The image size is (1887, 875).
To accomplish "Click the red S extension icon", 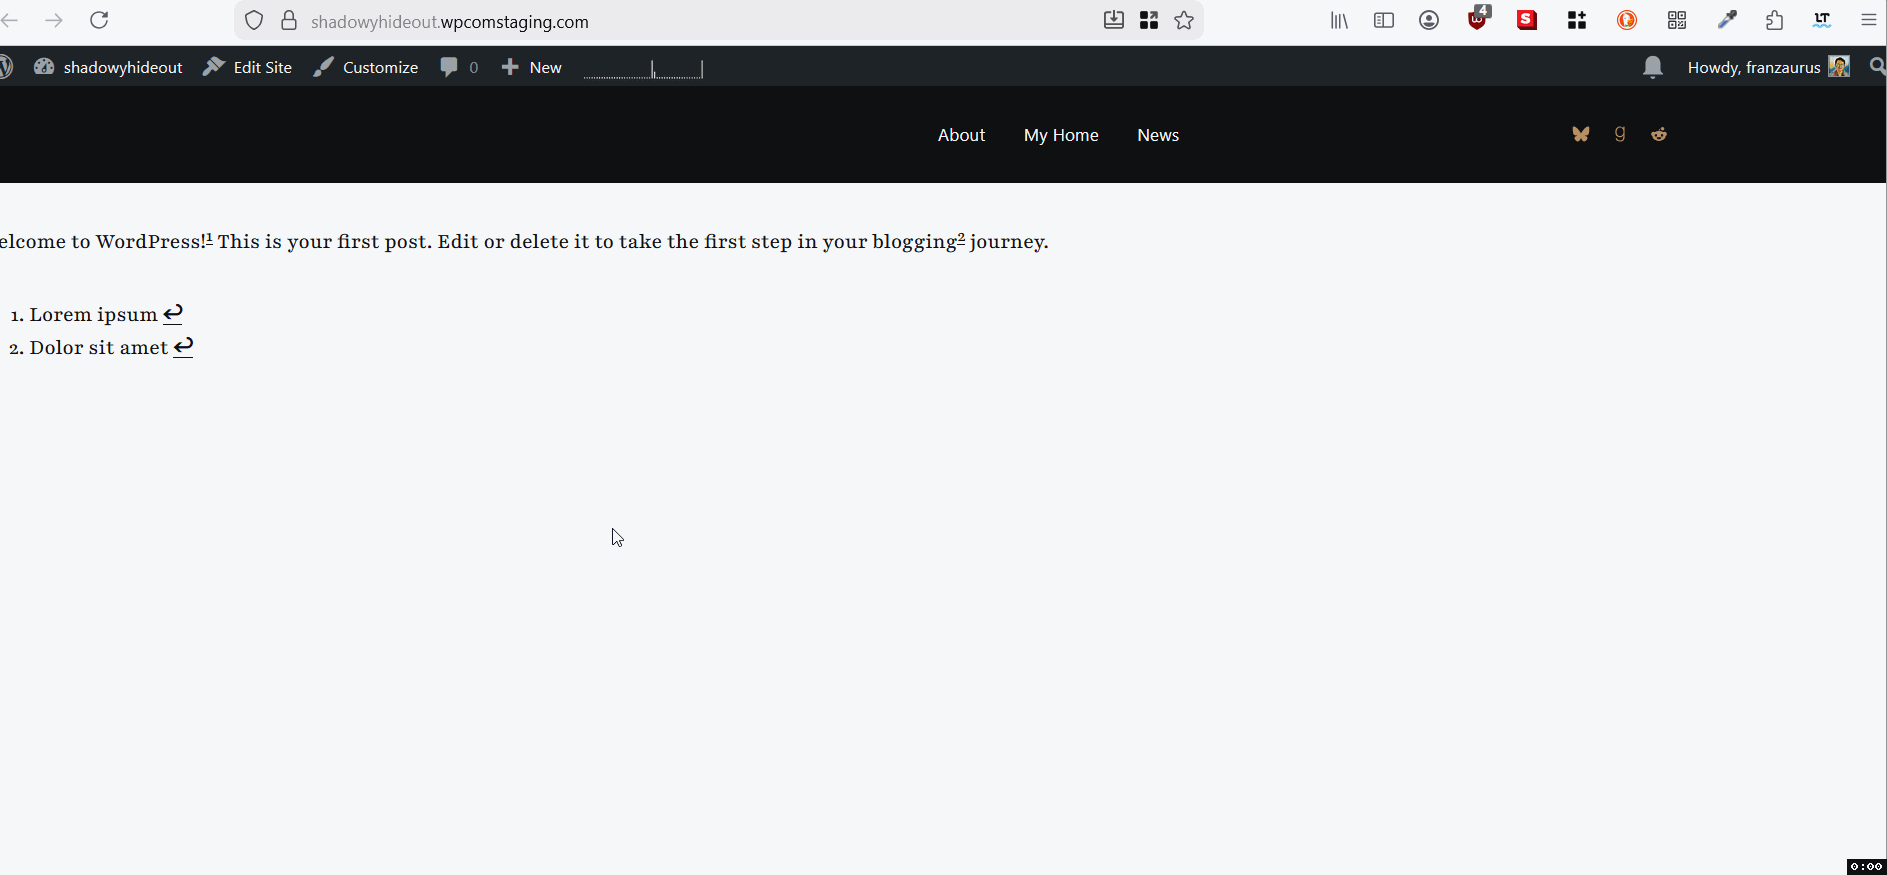I will click(x=1527, y=20).
